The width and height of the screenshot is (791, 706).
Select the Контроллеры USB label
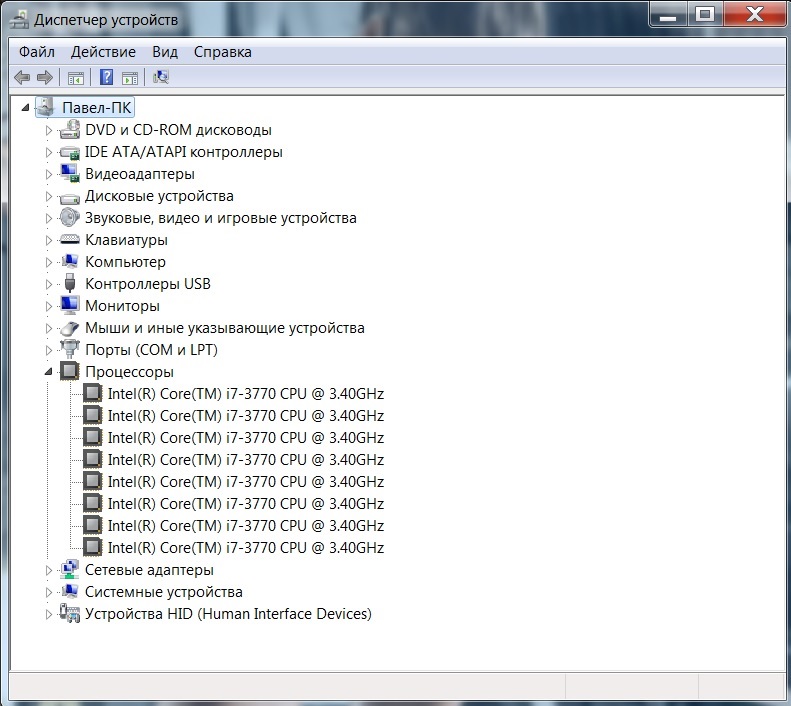148,284
